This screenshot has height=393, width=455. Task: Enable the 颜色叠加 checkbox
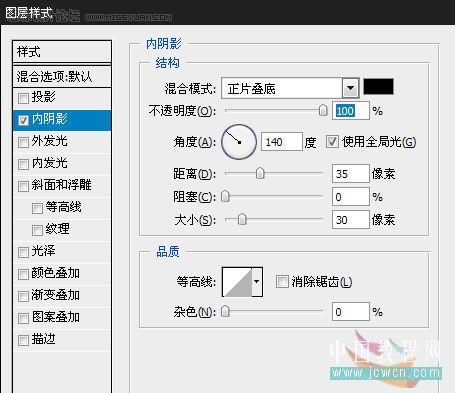point(23,274)
